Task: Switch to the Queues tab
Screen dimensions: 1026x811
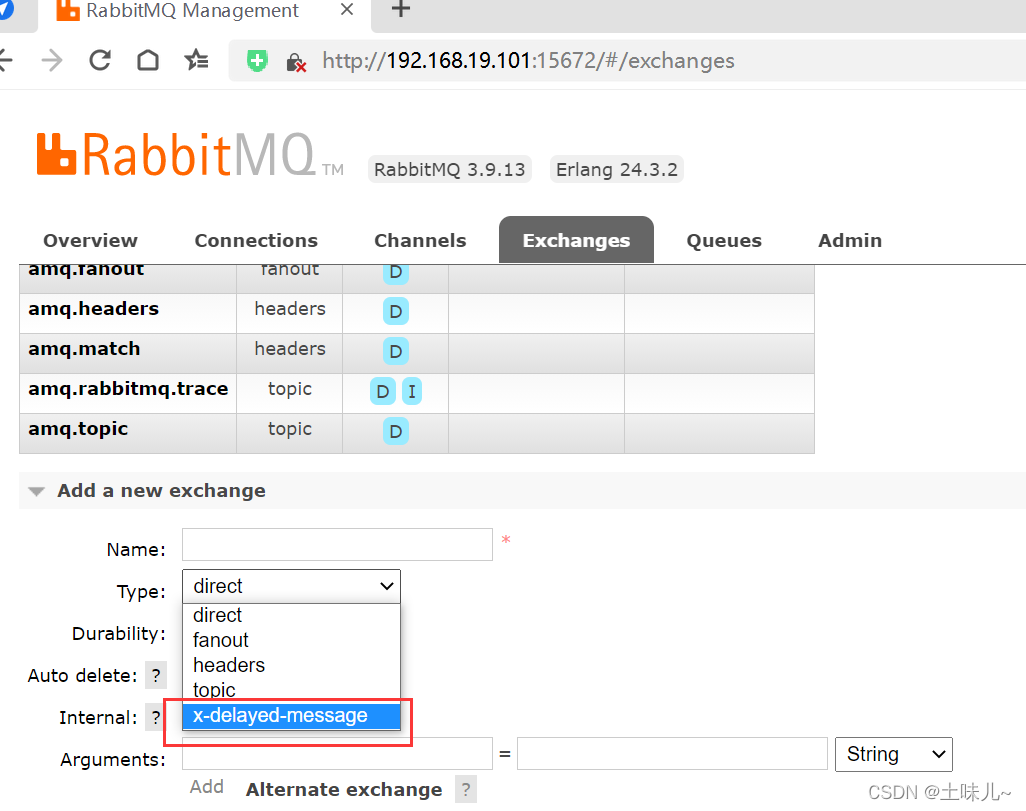Action: coord(724,240)
